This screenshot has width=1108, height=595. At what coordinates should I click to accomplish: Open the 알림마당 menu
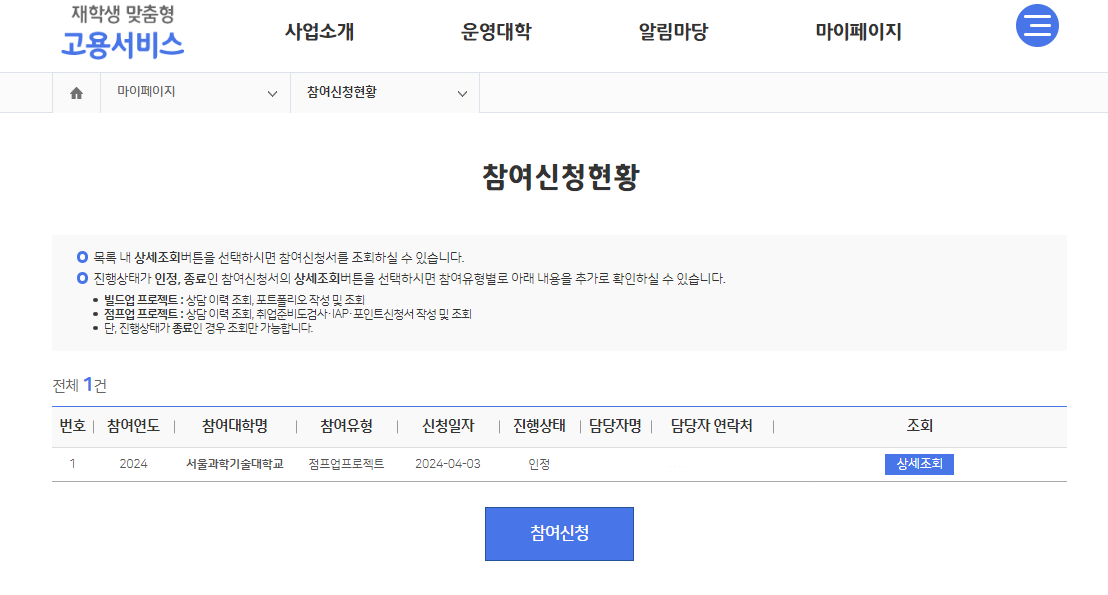click(673, 32)
